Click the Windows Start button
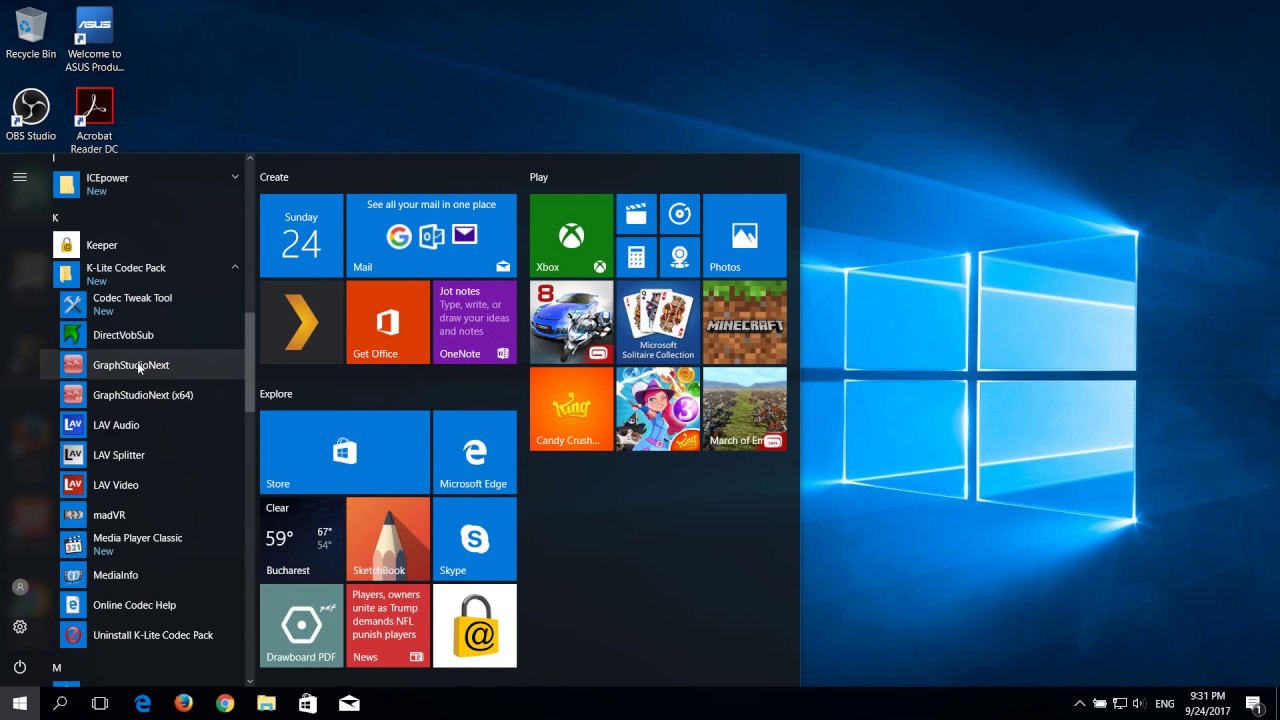 coord(20,704)
